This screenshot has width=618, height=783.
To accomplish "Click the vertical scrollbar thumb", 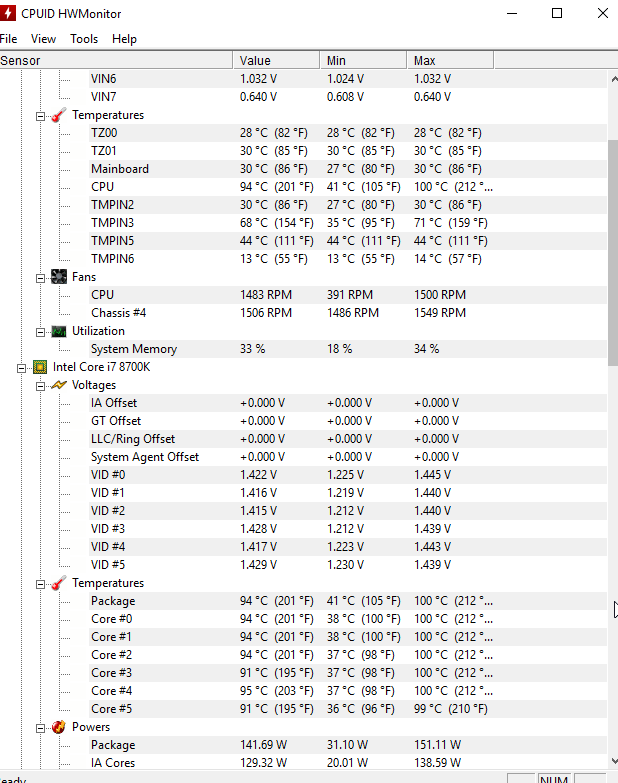I will pyautogui.click(x=613, y=253).
